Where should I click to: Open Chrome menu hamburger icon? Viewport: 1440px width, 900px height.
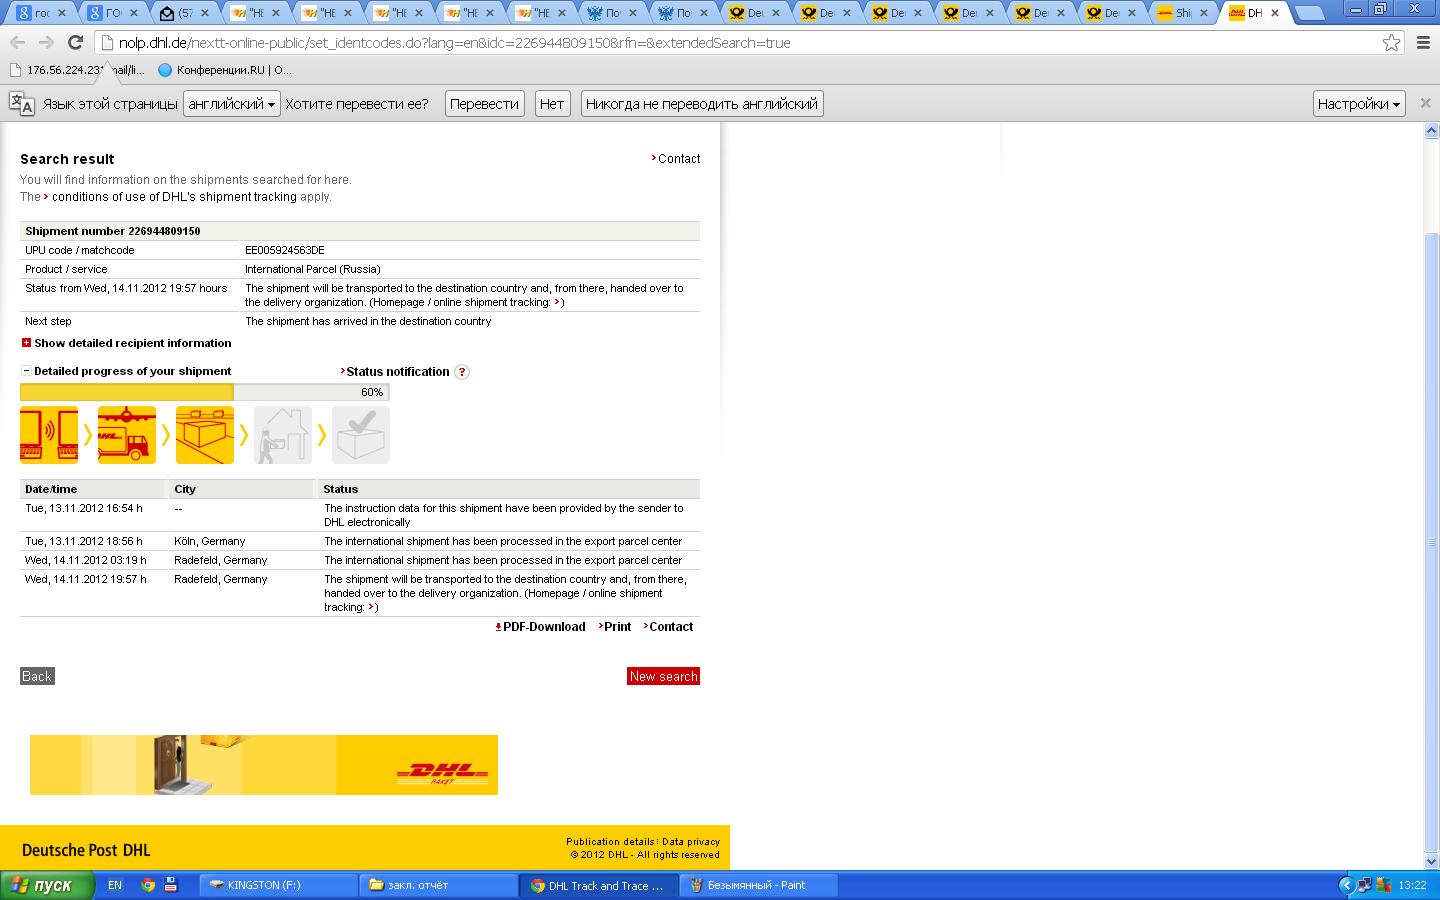[1423, 43]
